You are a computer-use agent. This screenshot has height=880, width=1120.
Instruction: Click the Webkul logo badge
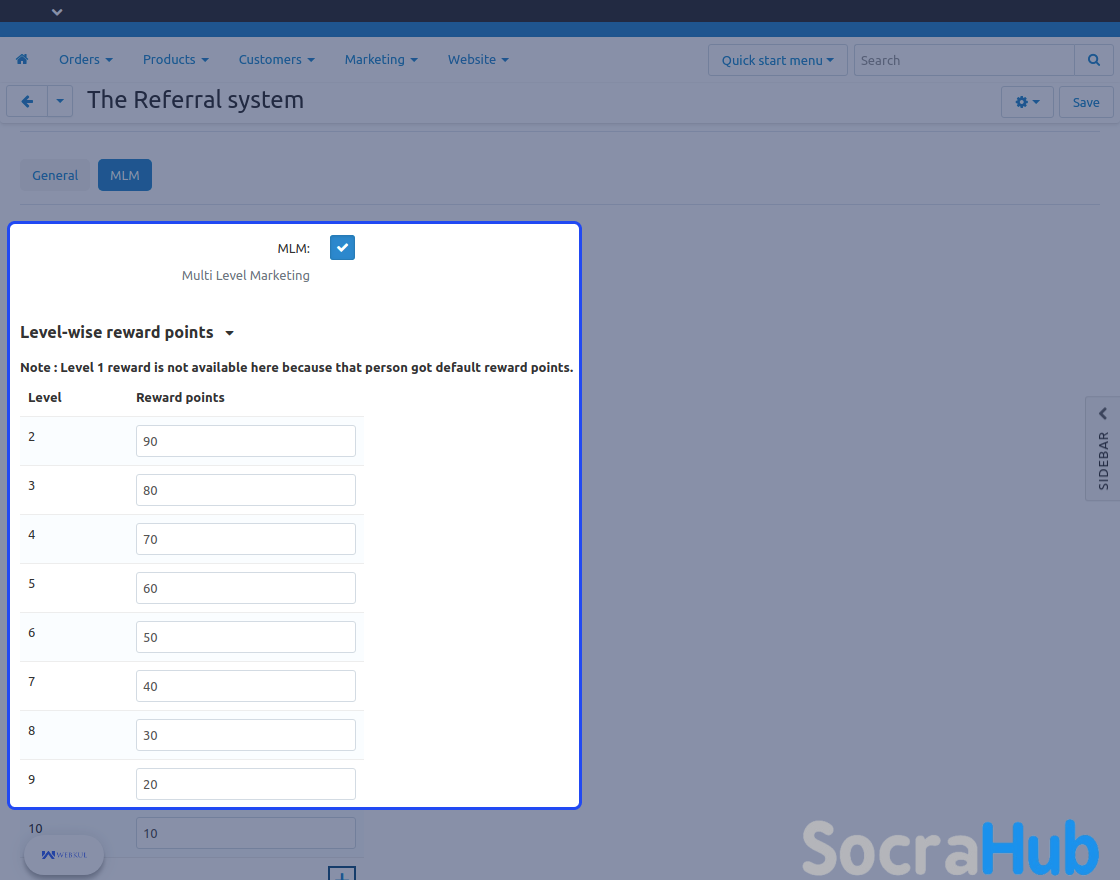click(x=64, y=855)
